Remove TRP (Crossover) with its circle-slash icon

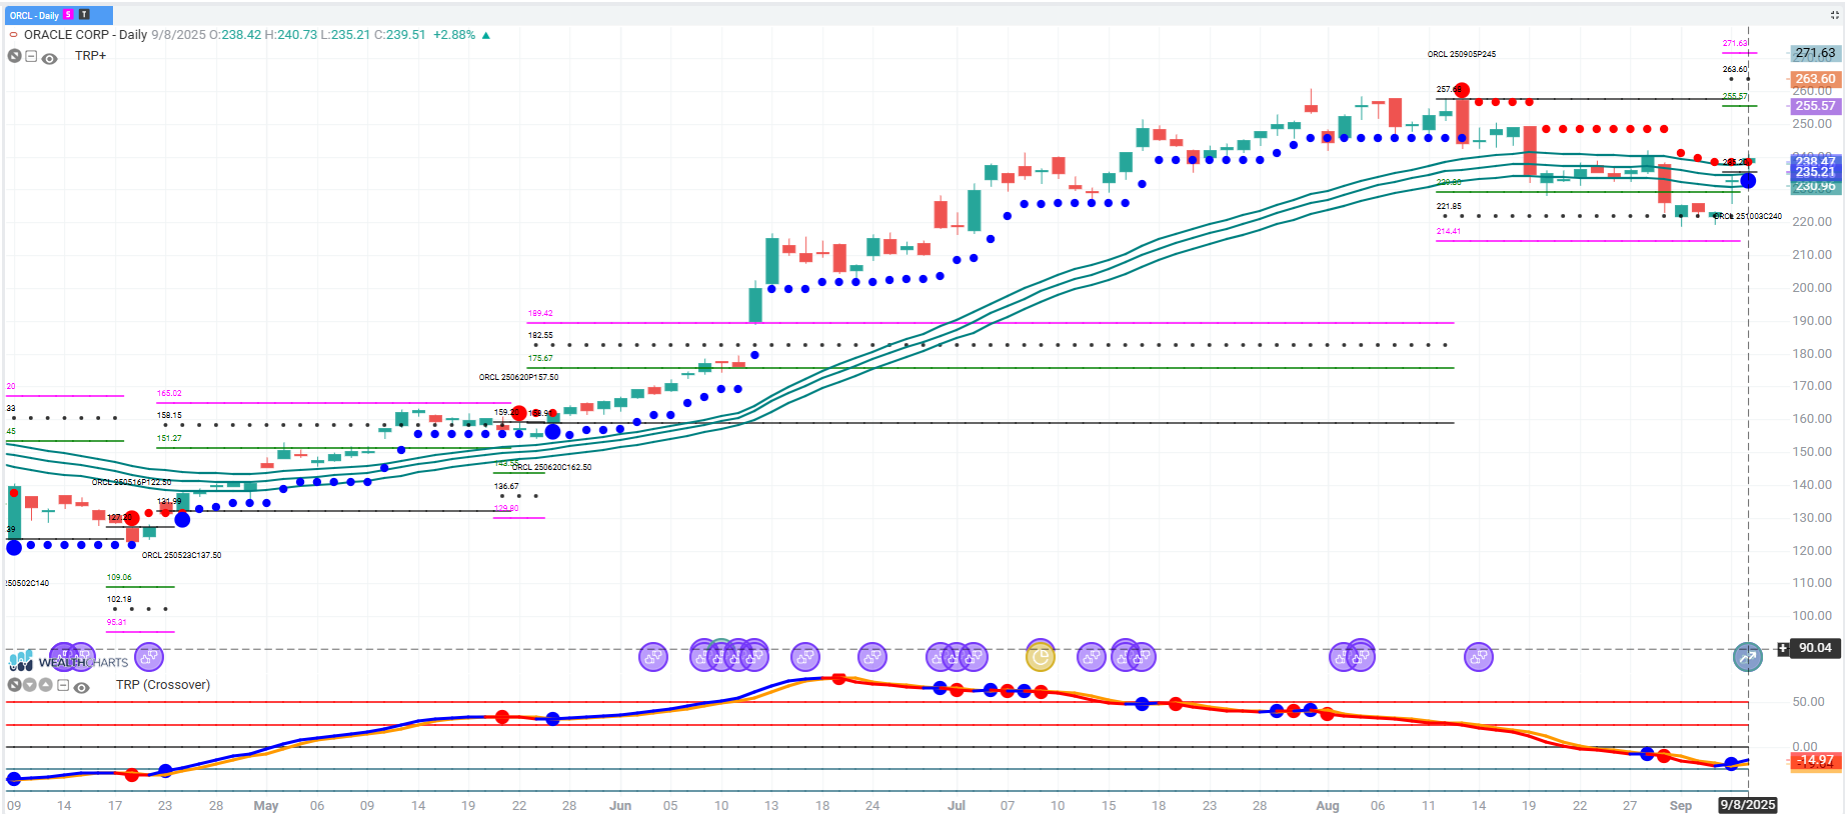coord(14,685)
